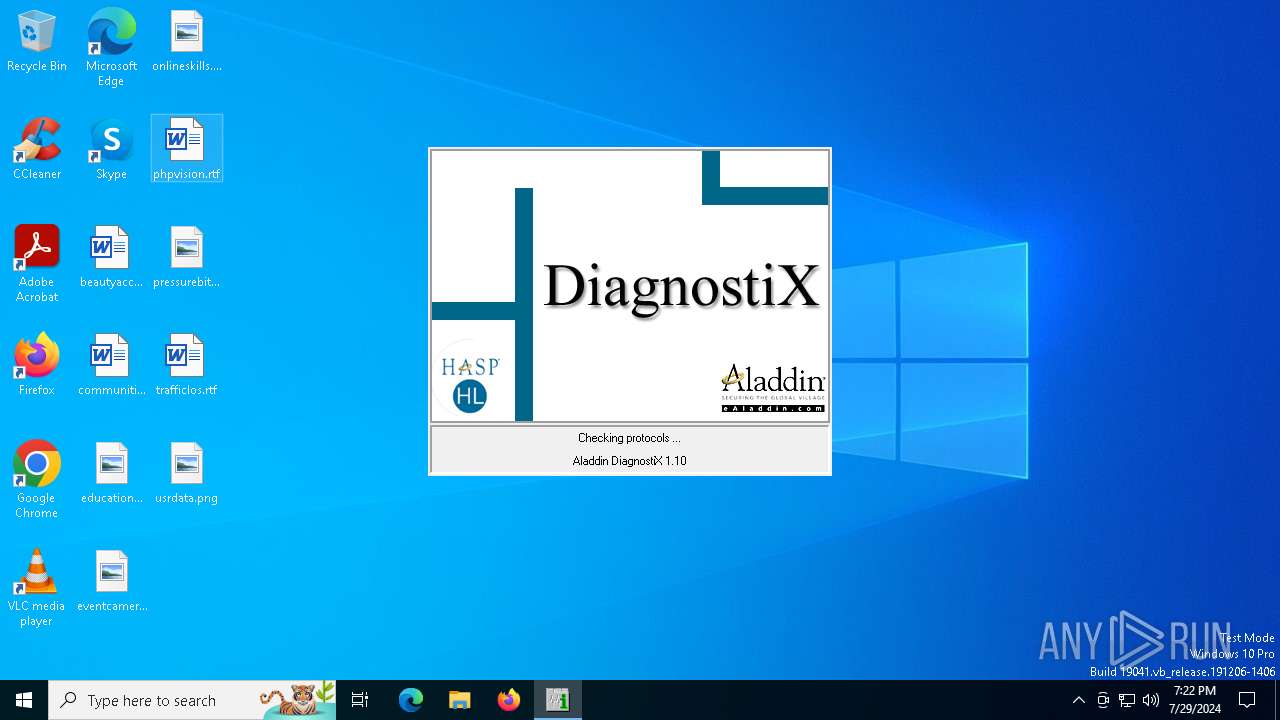This screenshot has width=1280, height=720.
Task: Select the CCleaner desktop shortcut
Action: (37, 150)
